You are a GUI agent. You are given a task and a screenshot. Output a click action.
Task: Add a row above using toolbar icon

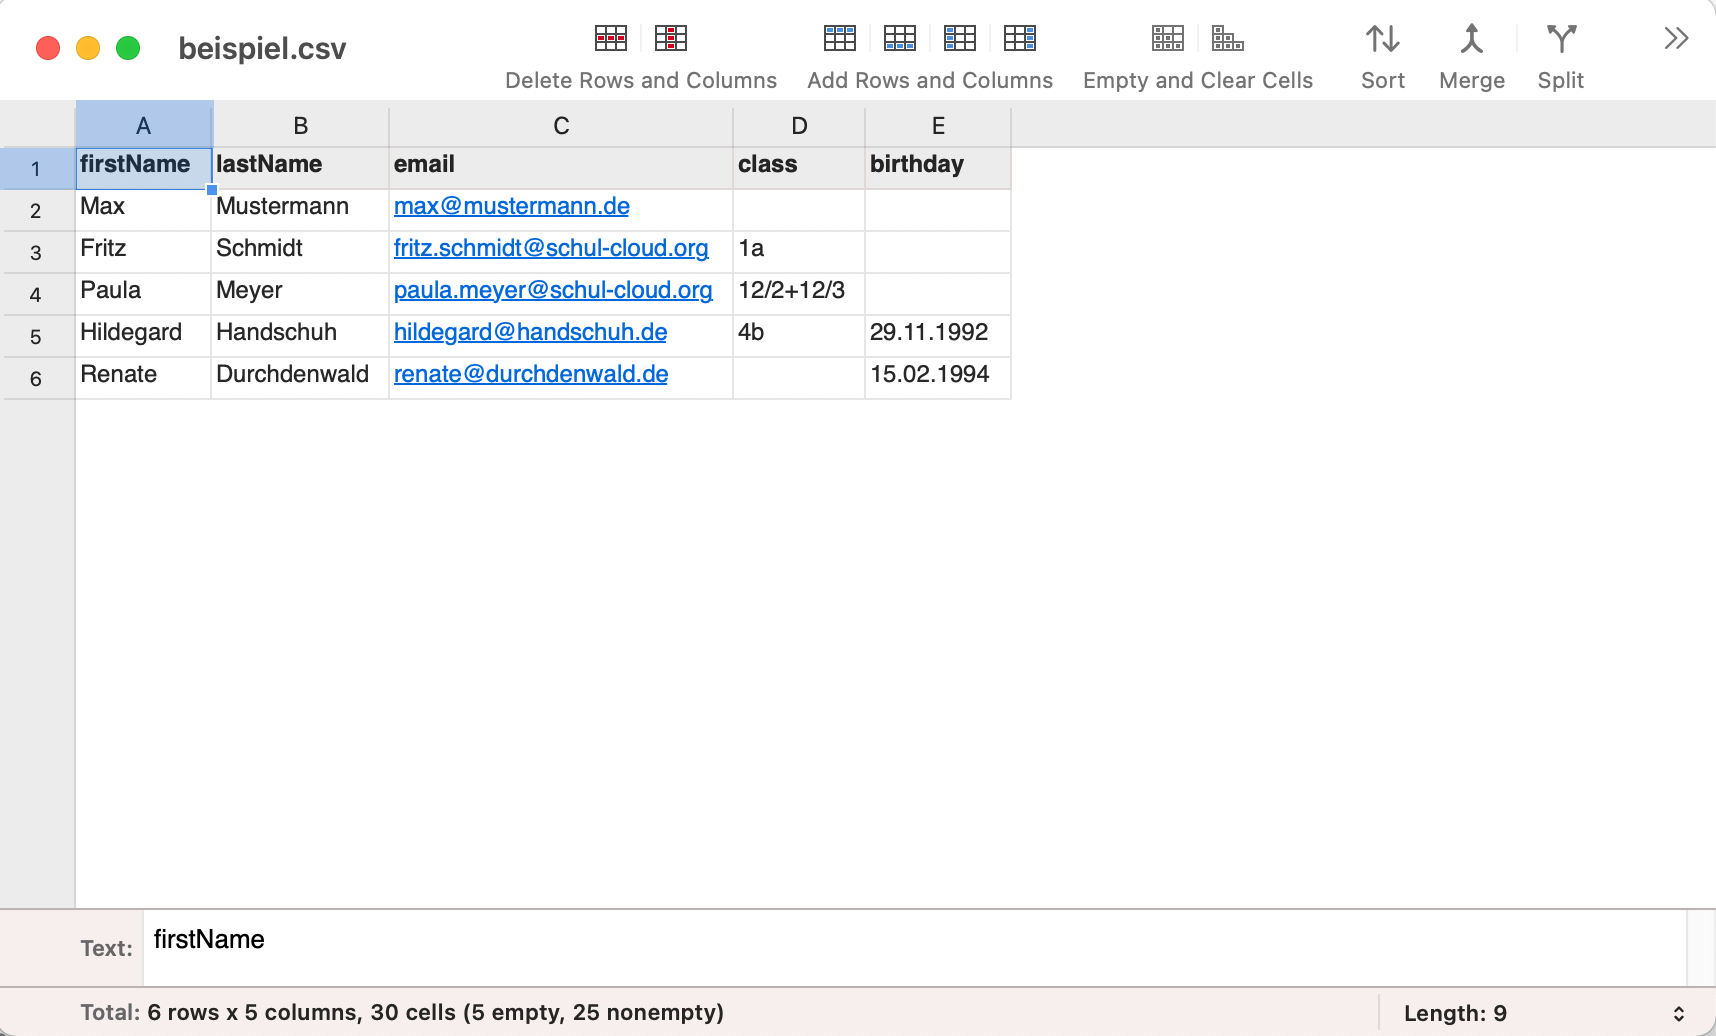(839, 39)
